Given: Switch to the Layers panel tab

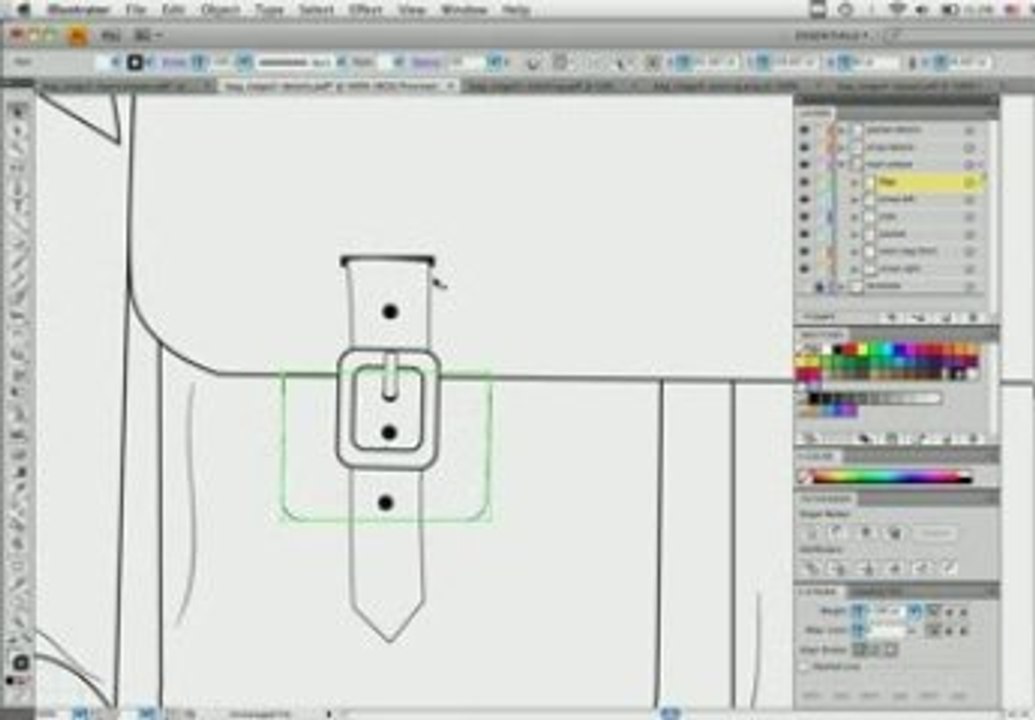Looking at the screenshot, I should tap(816, 113).
